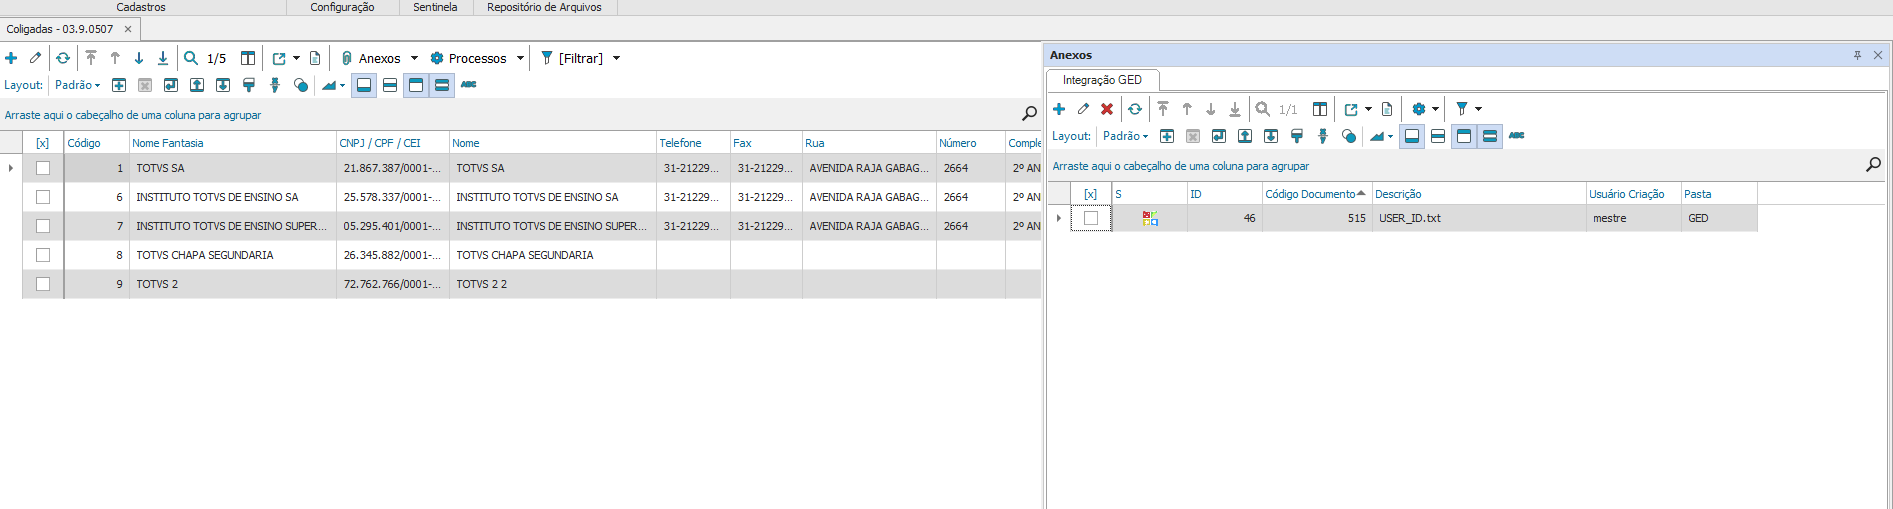Click the columns icon in Coligadas toolbar
The width and height of the screenshot is (1893, 509).
click(x=248, y=58)
